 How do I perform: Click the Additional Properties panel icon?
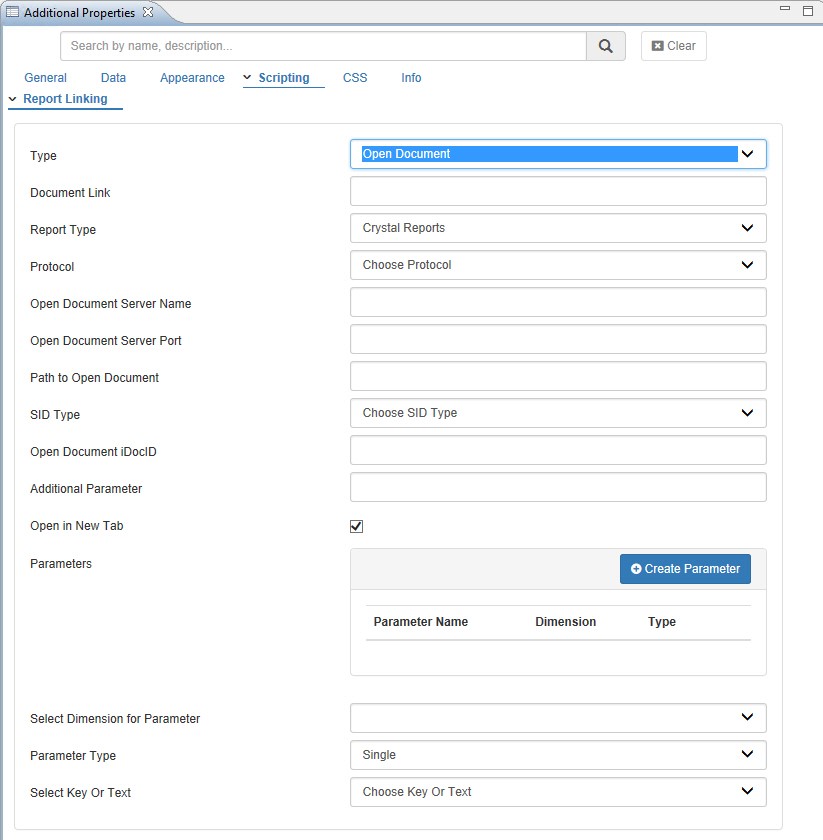(13, 13)
